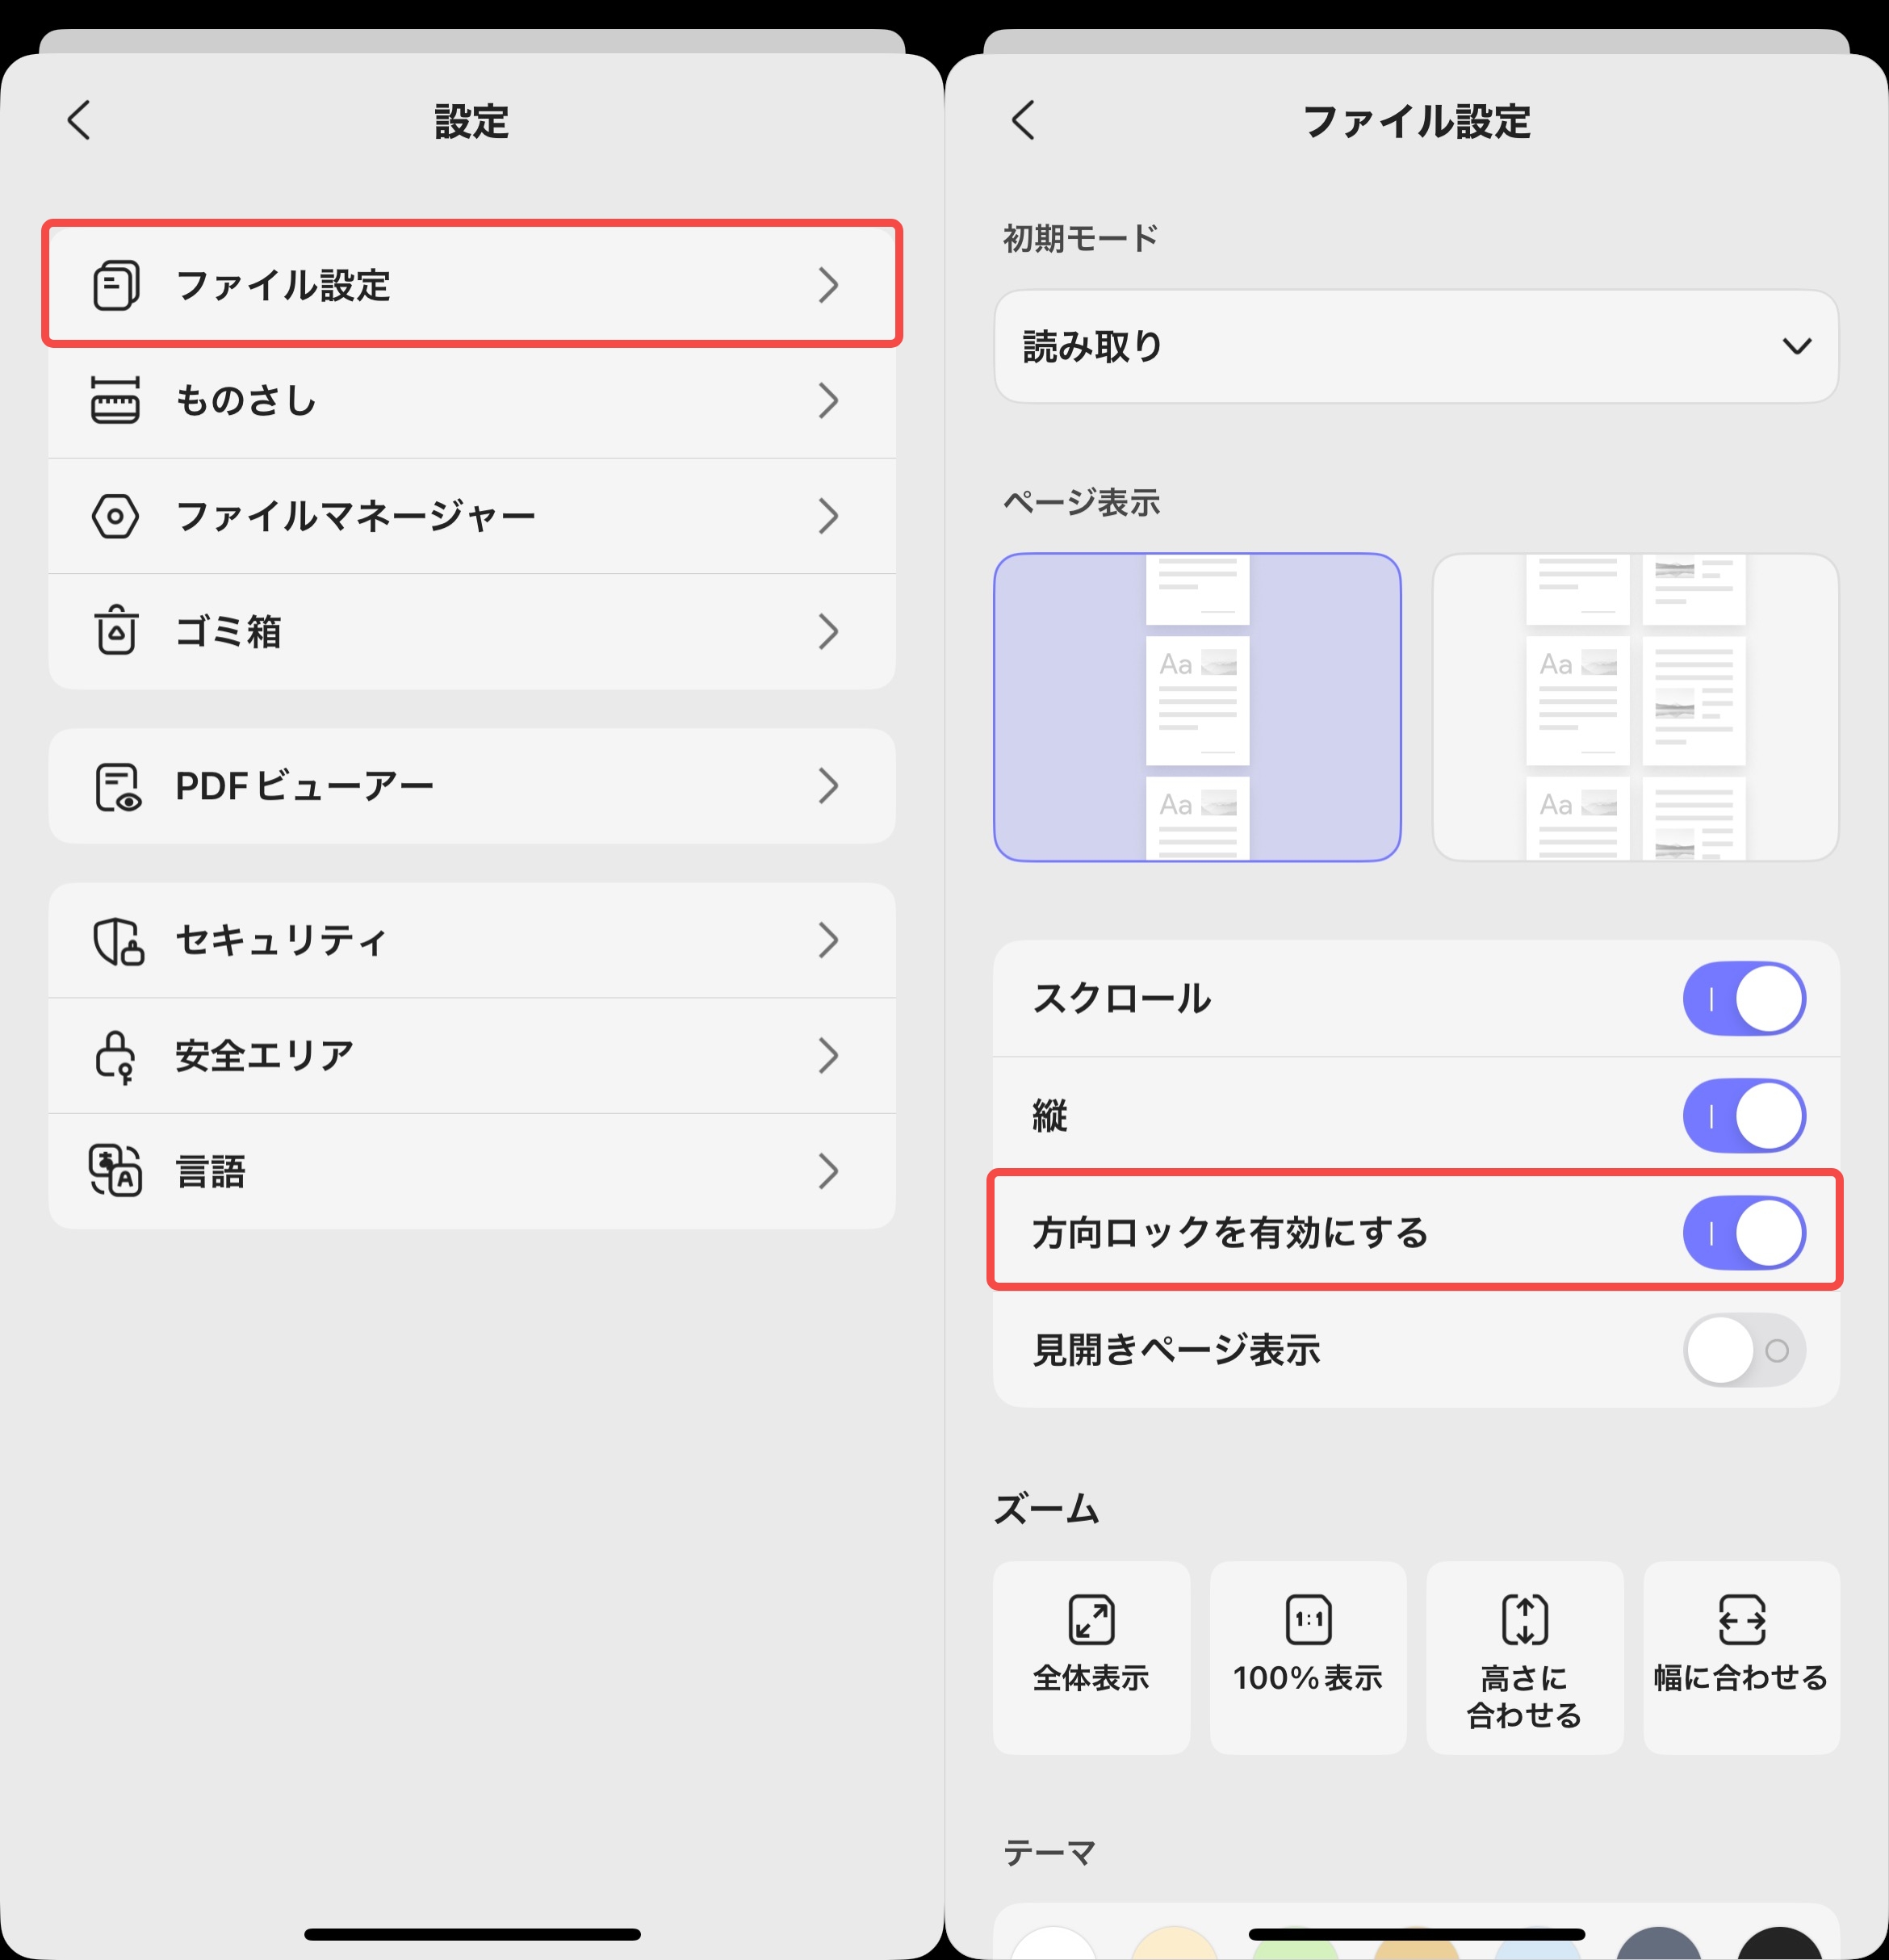Image resolution: width=1889 pixels, height=1960 pixels.
Task: Click the ファイル設定 document icon
Action: [x=115, y=285]
